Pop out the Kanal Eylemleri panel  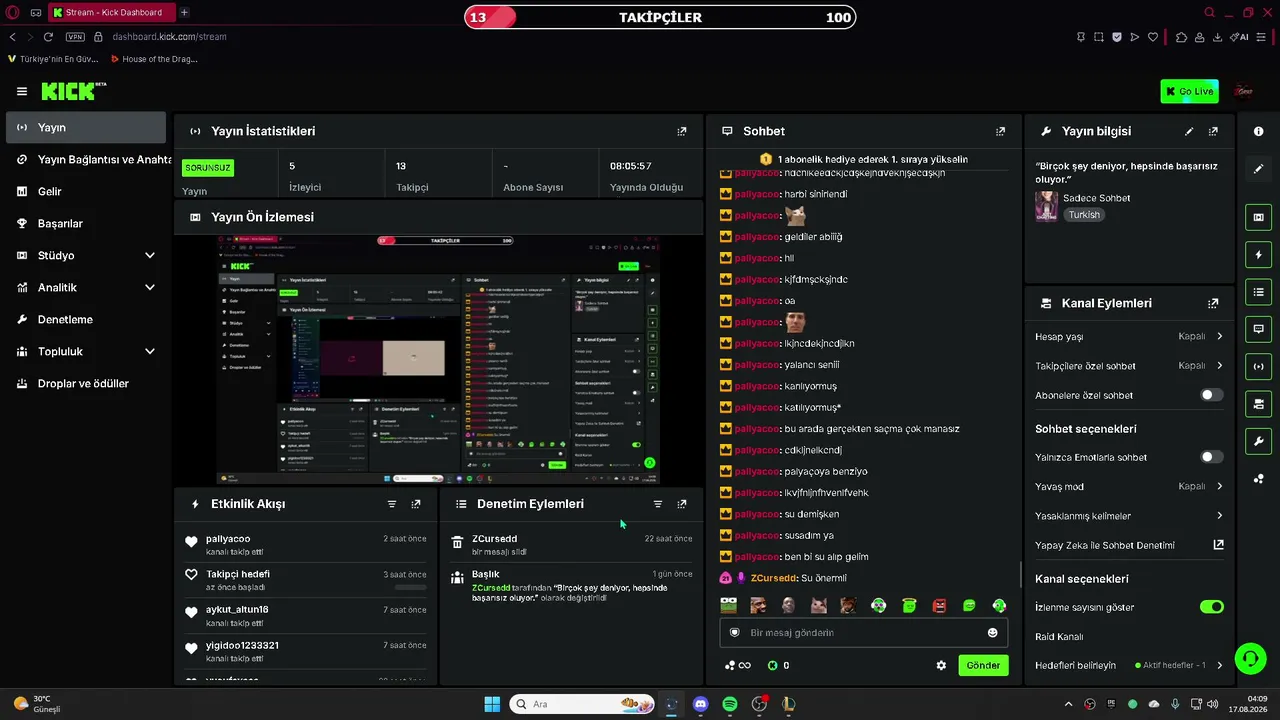[x=1213, y=303]
